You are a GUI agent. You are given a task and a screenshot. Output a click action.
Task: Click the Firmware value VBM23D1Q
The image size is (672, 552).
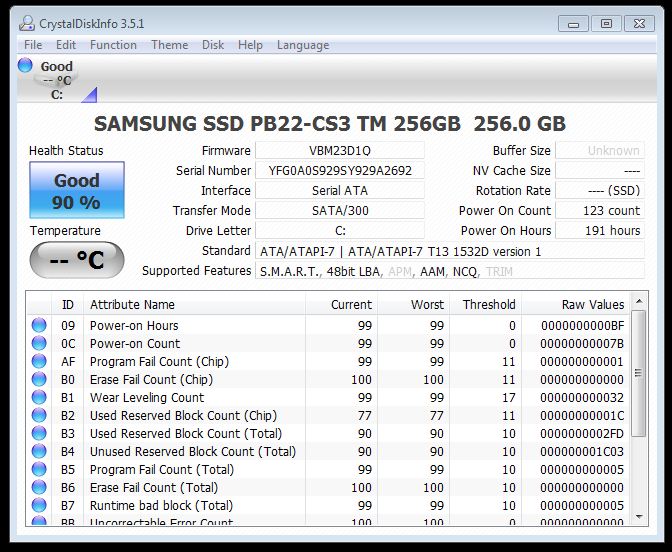point(340,150)
